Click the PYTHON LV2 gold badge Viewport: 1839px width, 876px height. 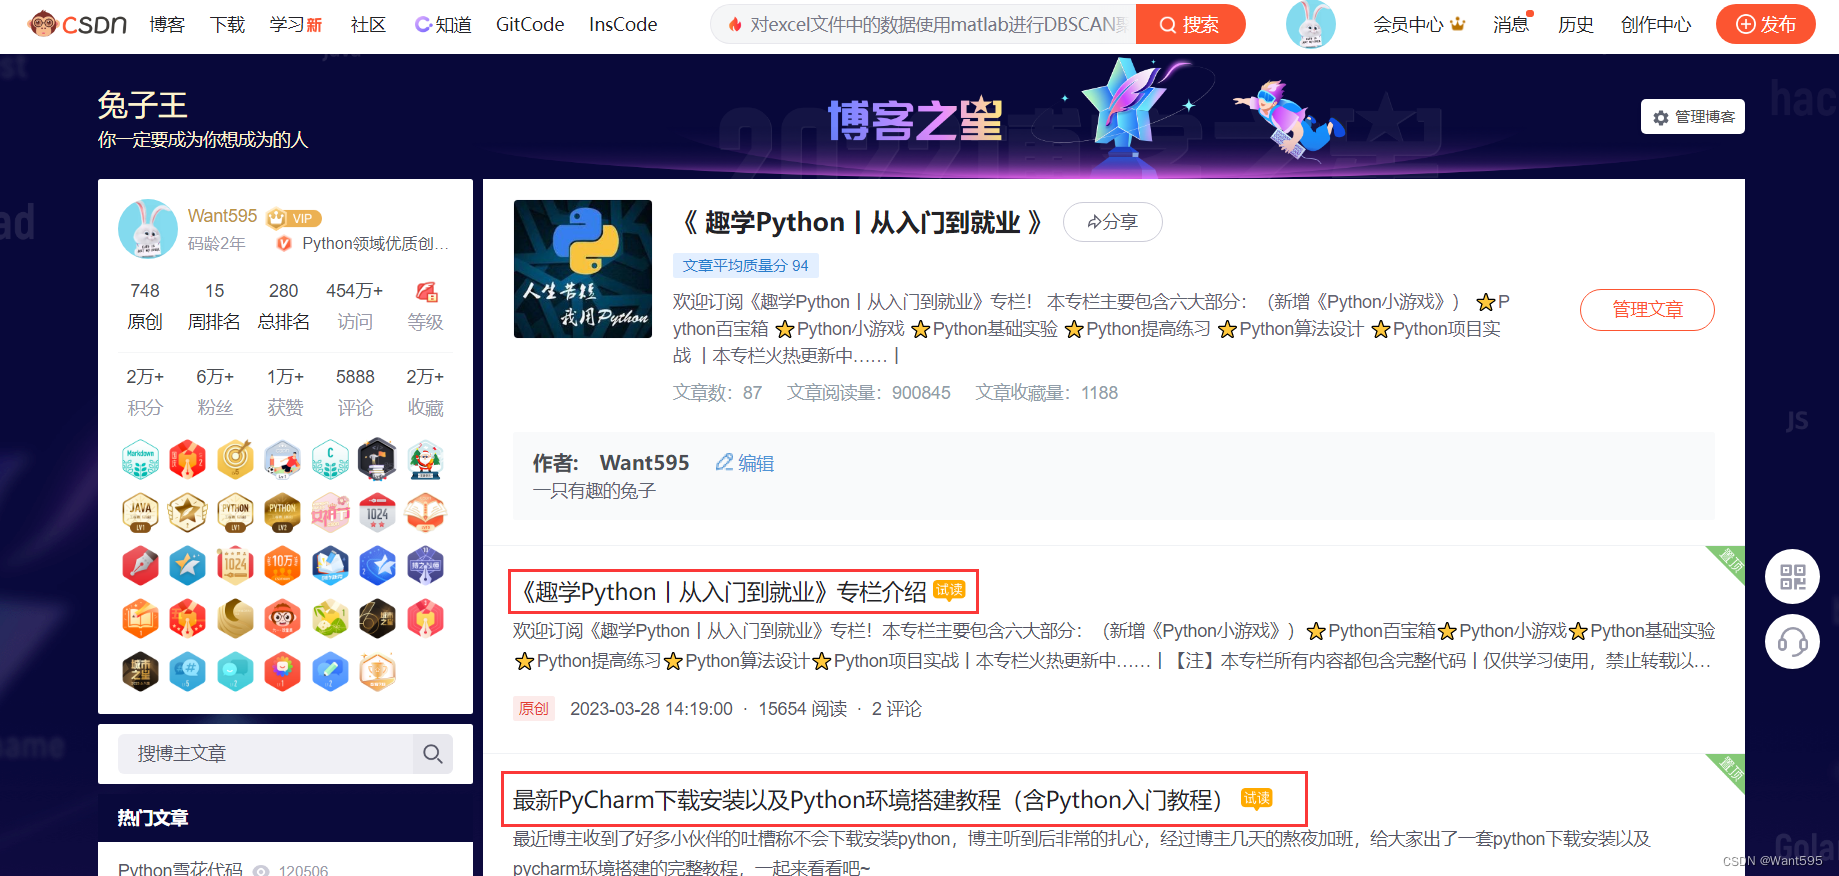pyautogui.click(x=283, y=512)
